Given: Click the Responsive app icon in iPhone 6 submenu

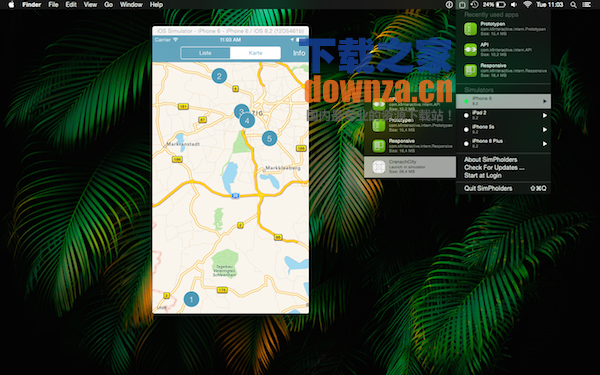Looking at the screenshot, I should (379, 146).
